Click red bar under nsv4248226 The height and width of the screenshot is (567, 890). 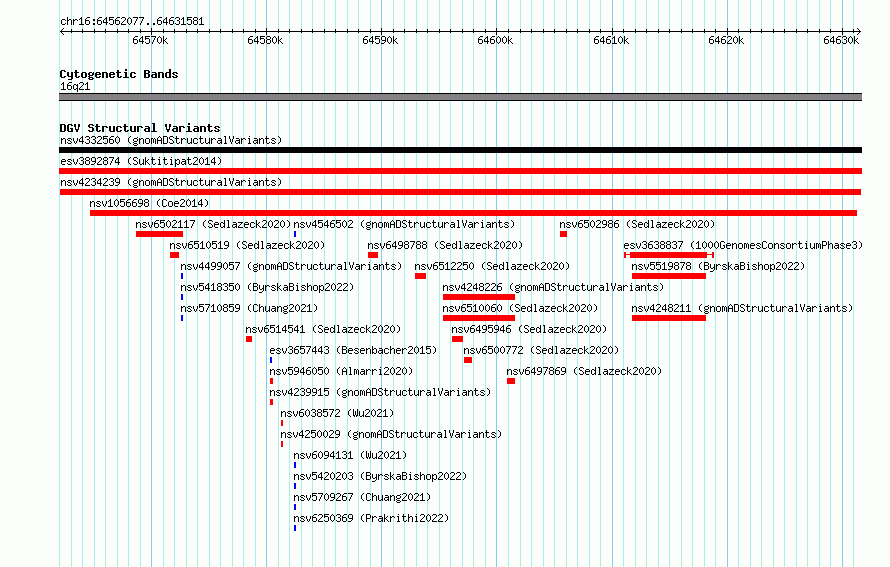(478, 297)
